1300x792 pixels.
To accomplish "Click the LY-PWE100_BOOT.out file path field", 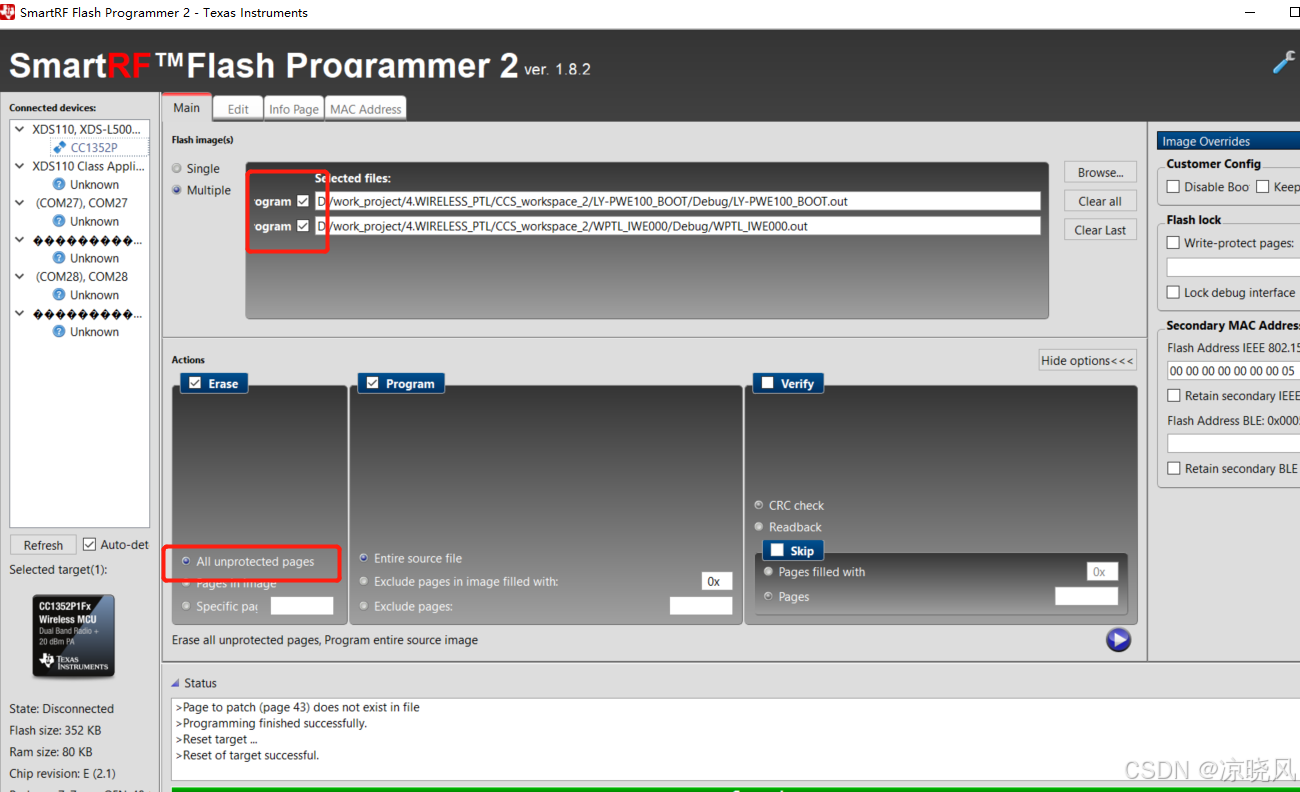I will pyautogui.click(x=677, y=201).
